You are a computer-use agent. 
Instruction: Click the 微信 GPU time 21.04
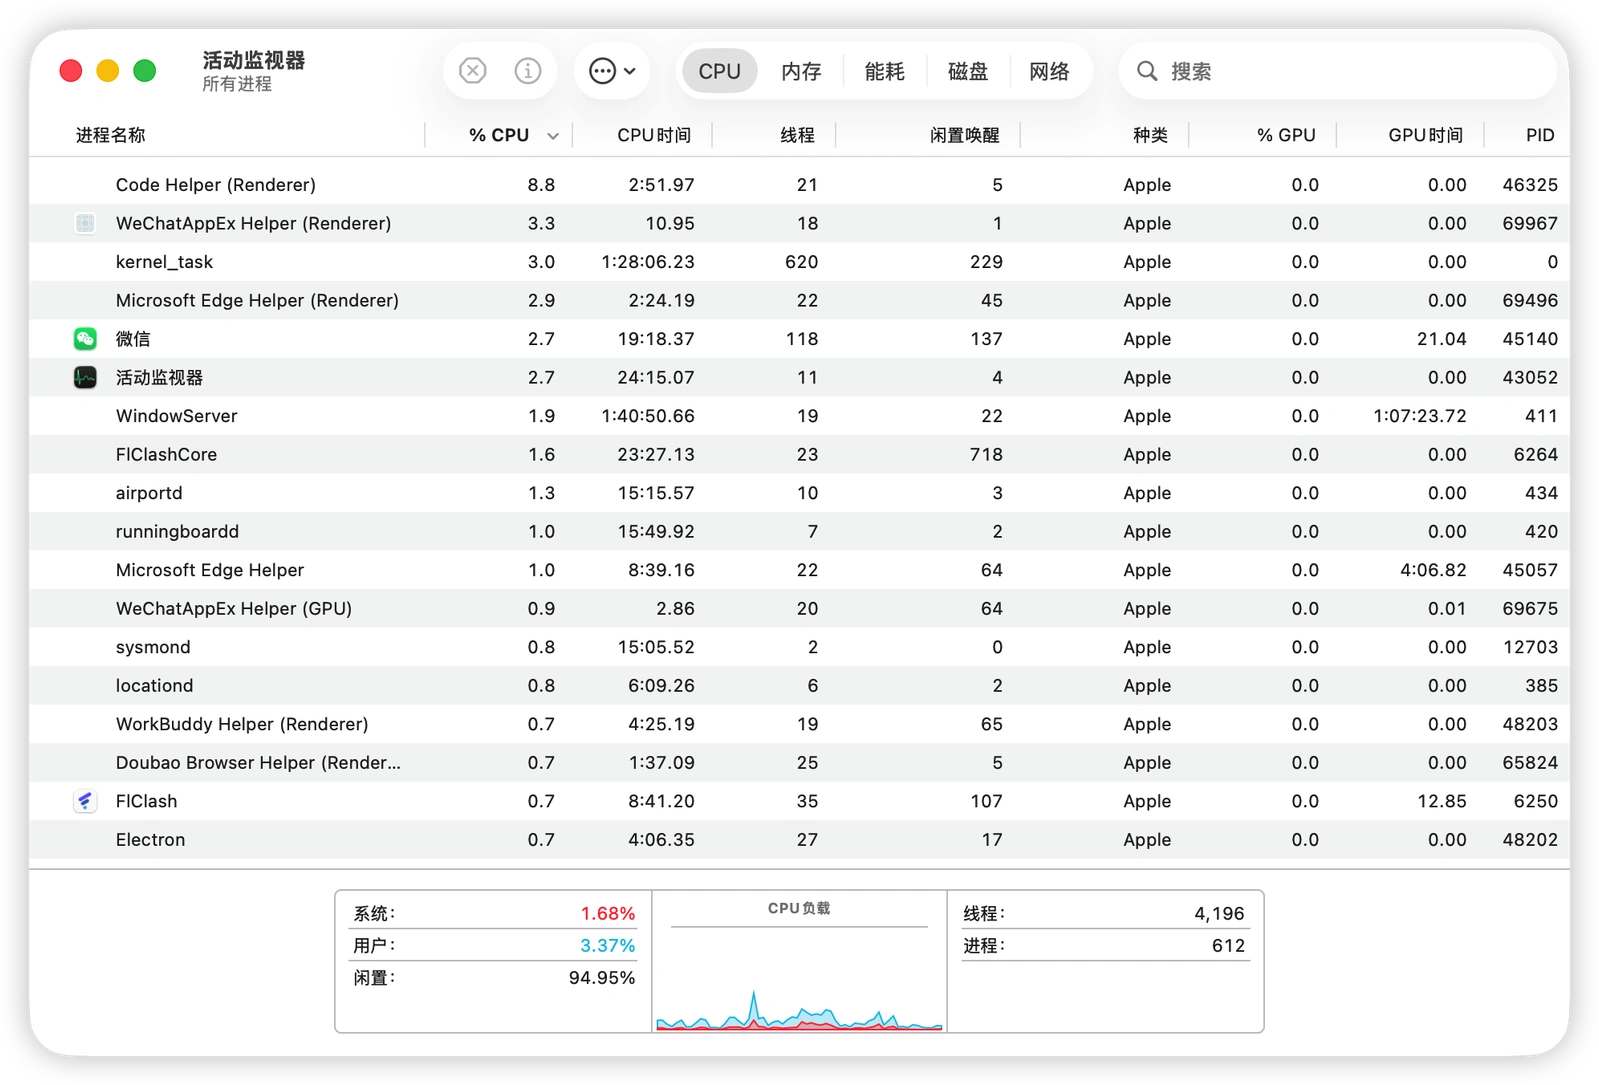click(1442, 339)
